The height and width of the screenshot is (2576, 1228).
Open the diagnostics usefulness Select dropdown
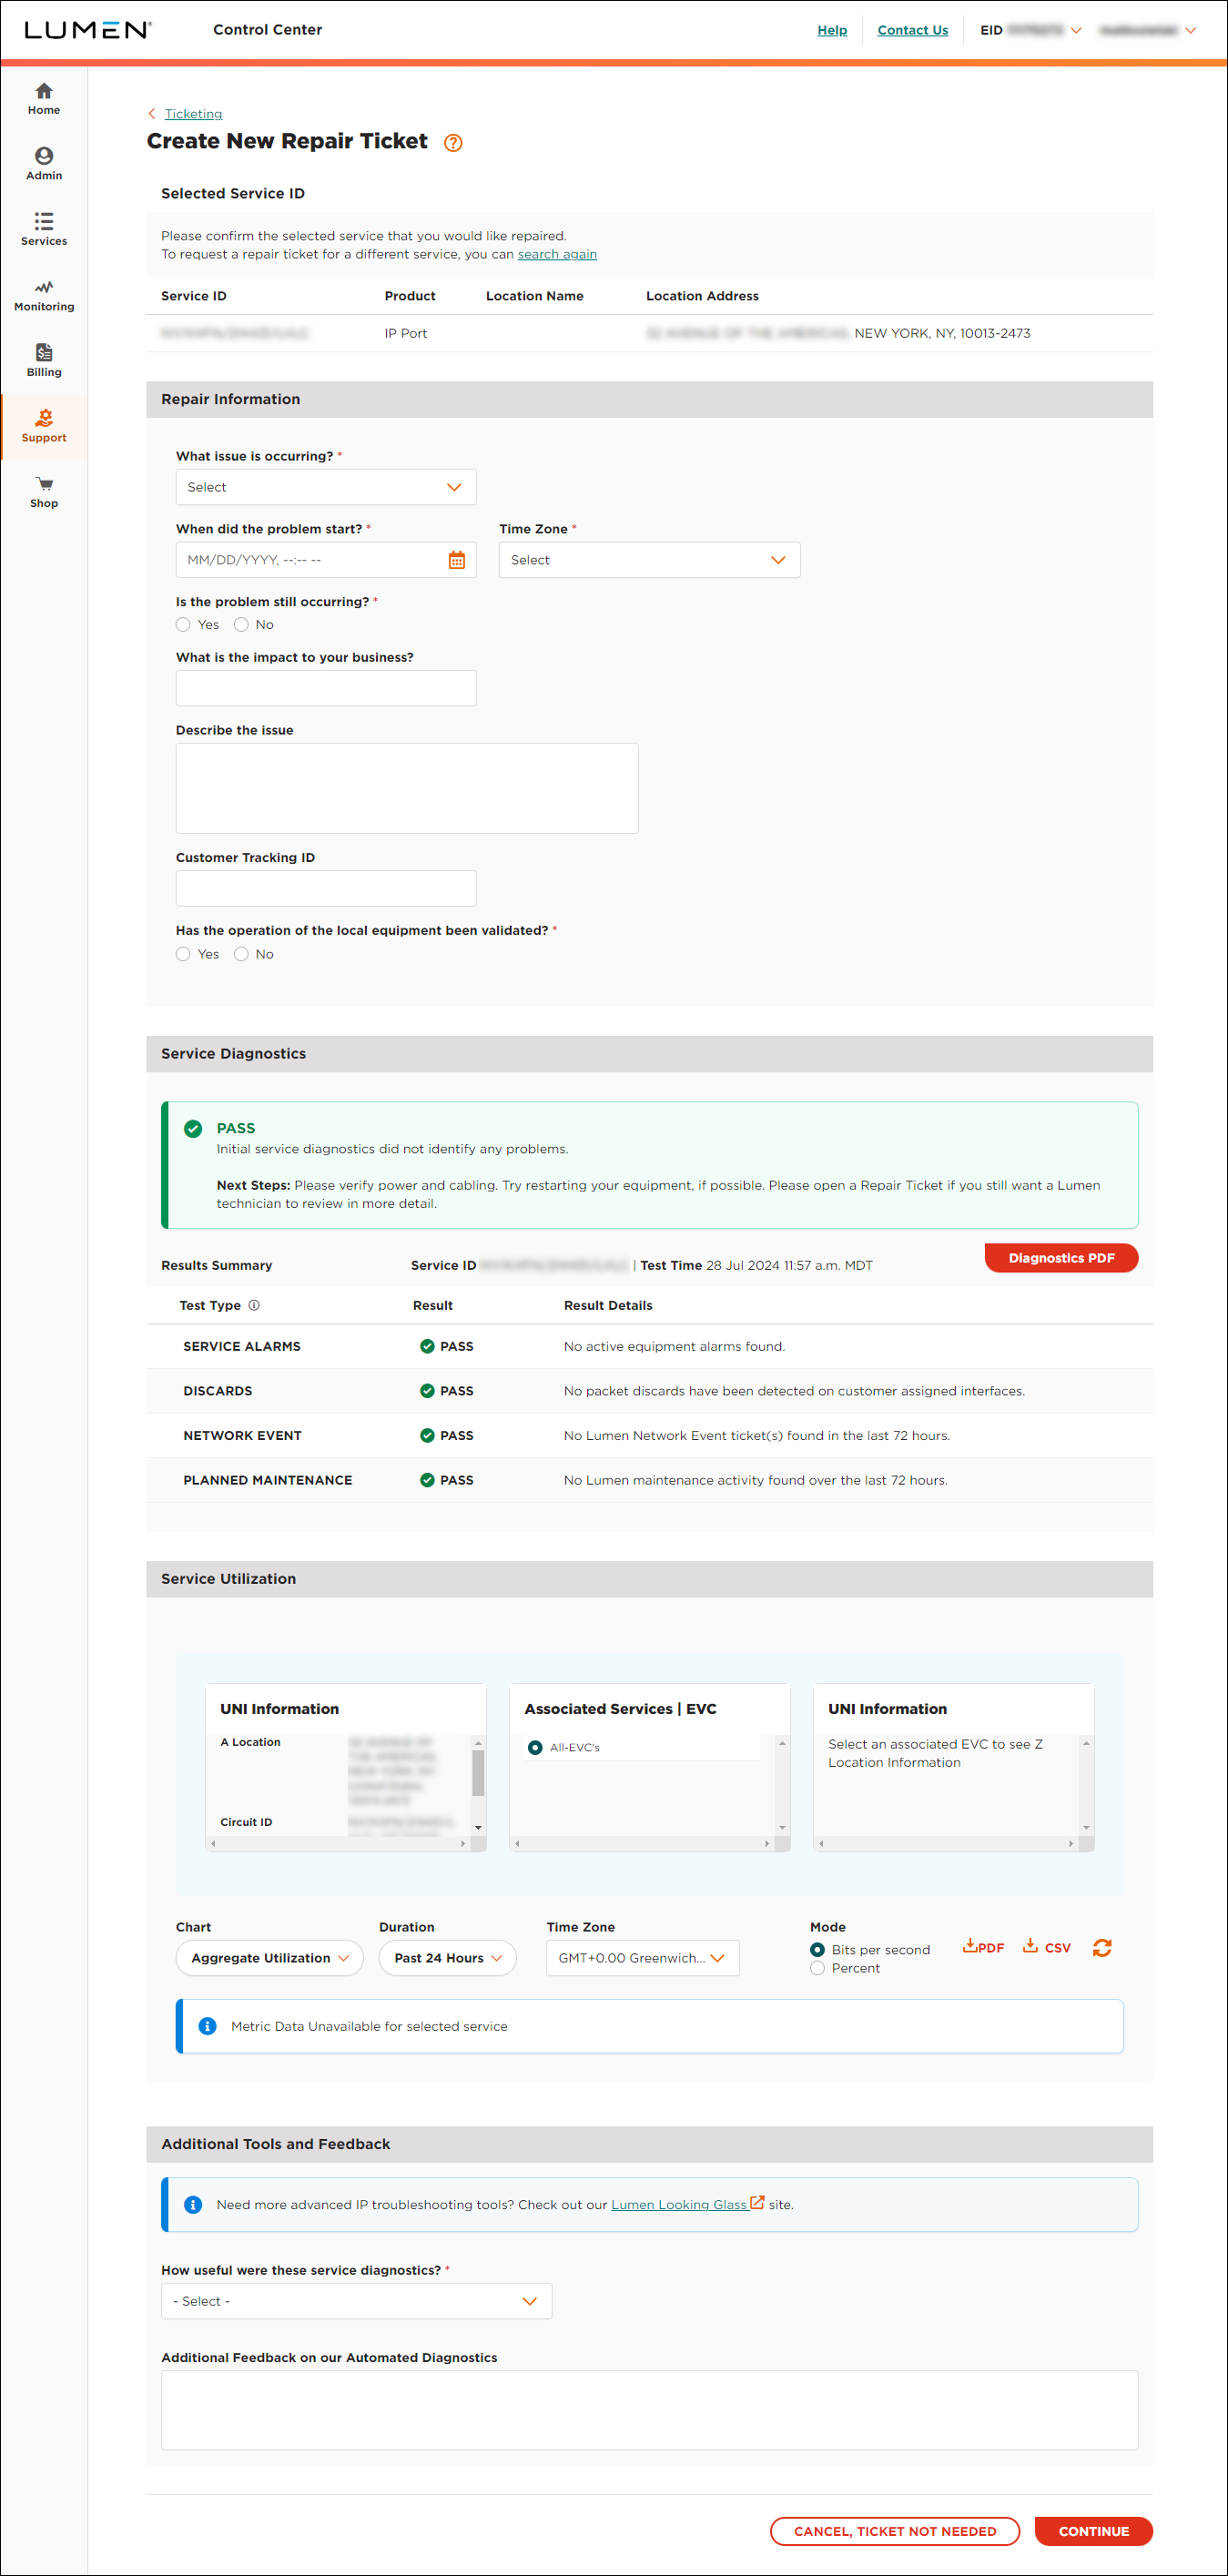[356, 2301]
